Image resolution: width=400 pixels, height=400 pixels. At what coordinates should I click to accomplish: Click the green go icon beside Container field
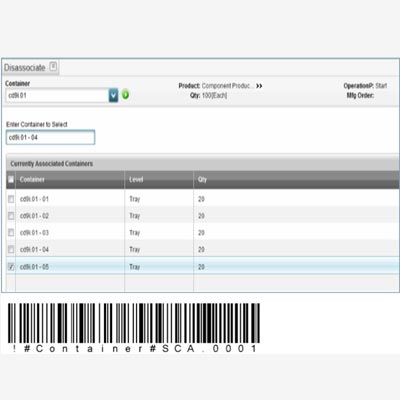tap(125, 95)
